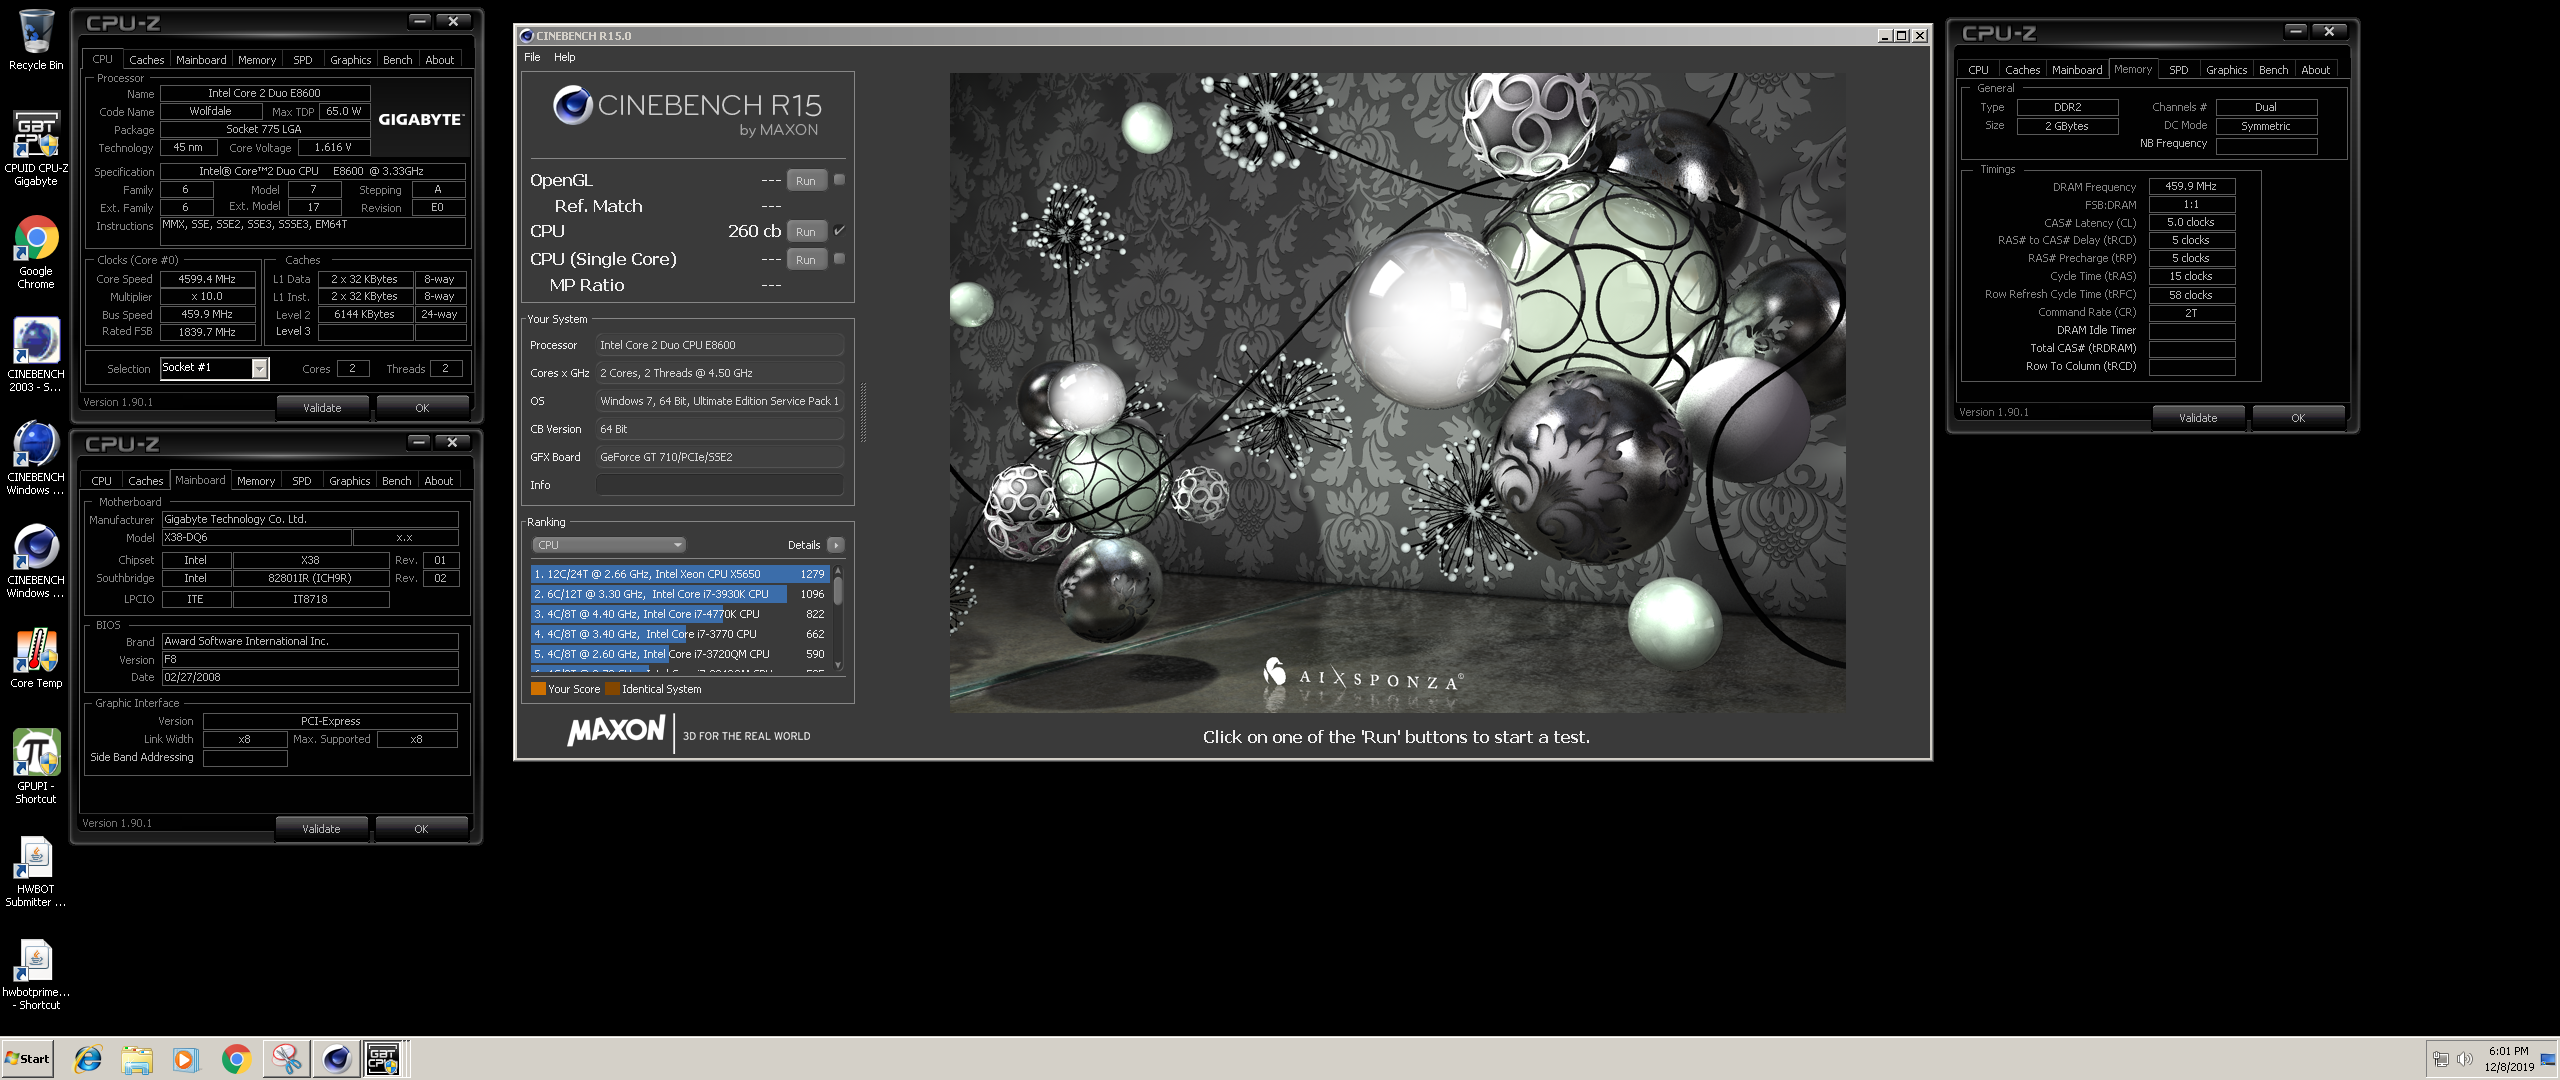Open the volume speaker tray icon
Viewport: 2560px width, 1080px height.
(2465, 1059)
